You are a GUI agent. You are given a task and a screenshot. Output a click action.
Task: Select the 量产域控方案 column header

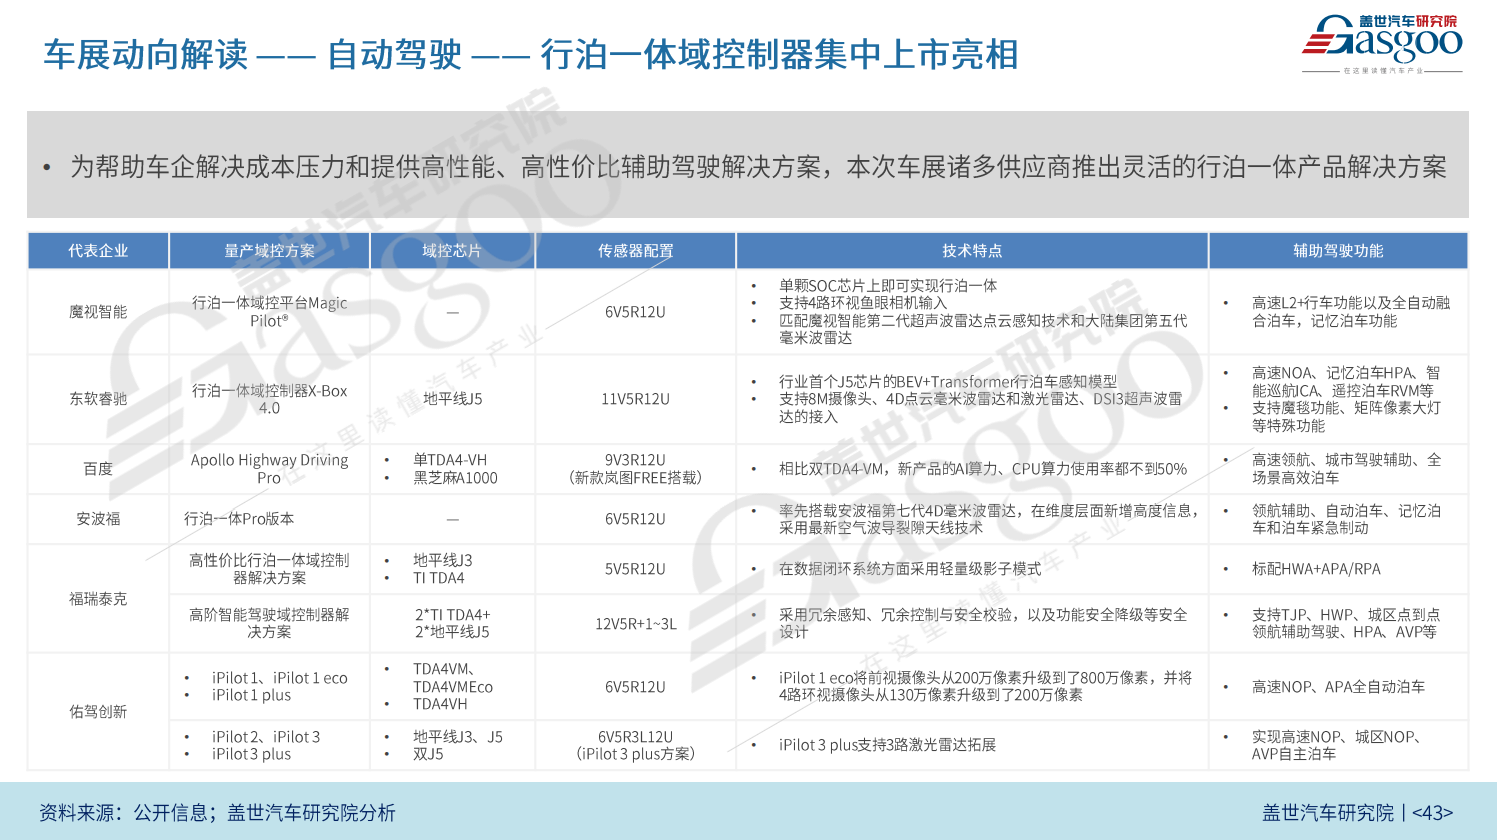(x=270, y=251)
